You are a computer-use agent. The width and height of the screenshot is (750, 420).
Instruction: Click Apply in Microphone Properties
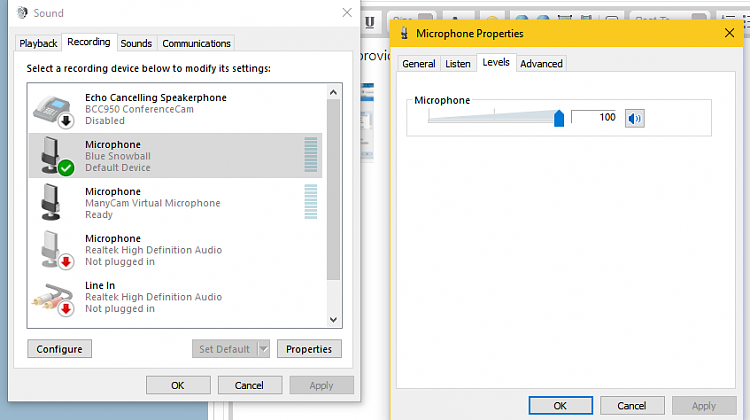[x=704, y=406]
